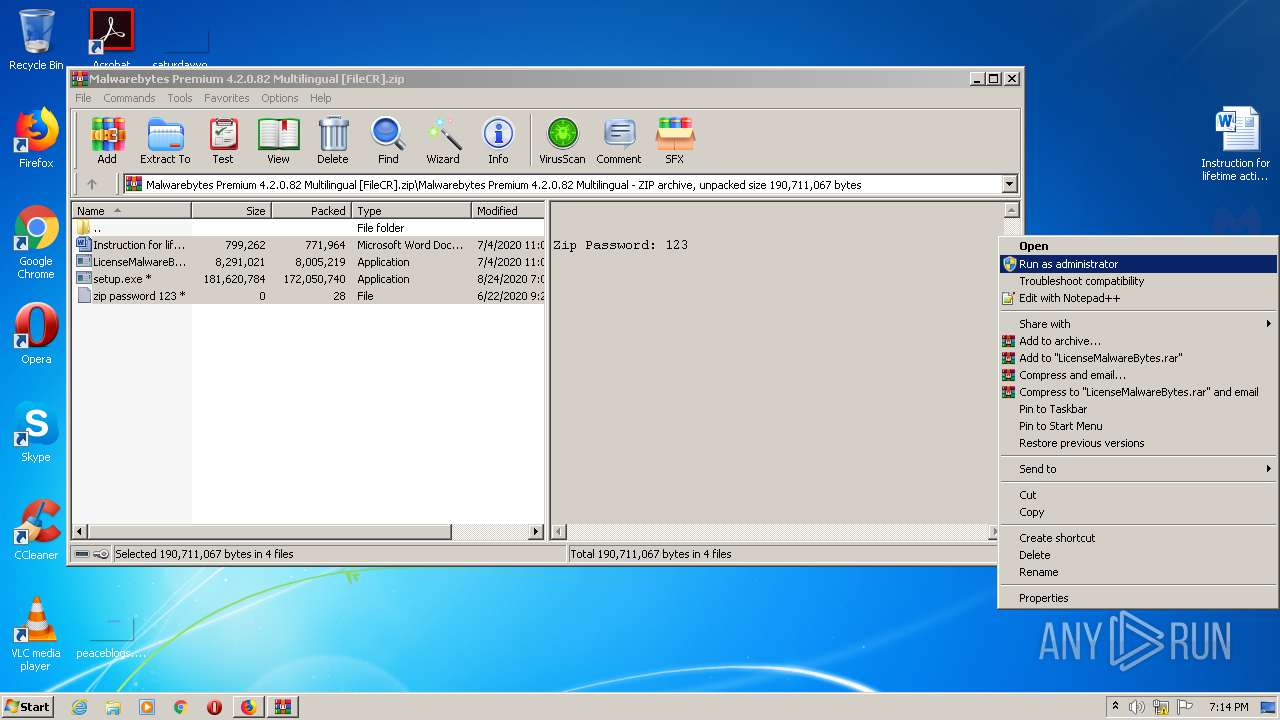Choose Run as administrator
Screen dimensions: 1280x720
click(x=1139, y=264)
